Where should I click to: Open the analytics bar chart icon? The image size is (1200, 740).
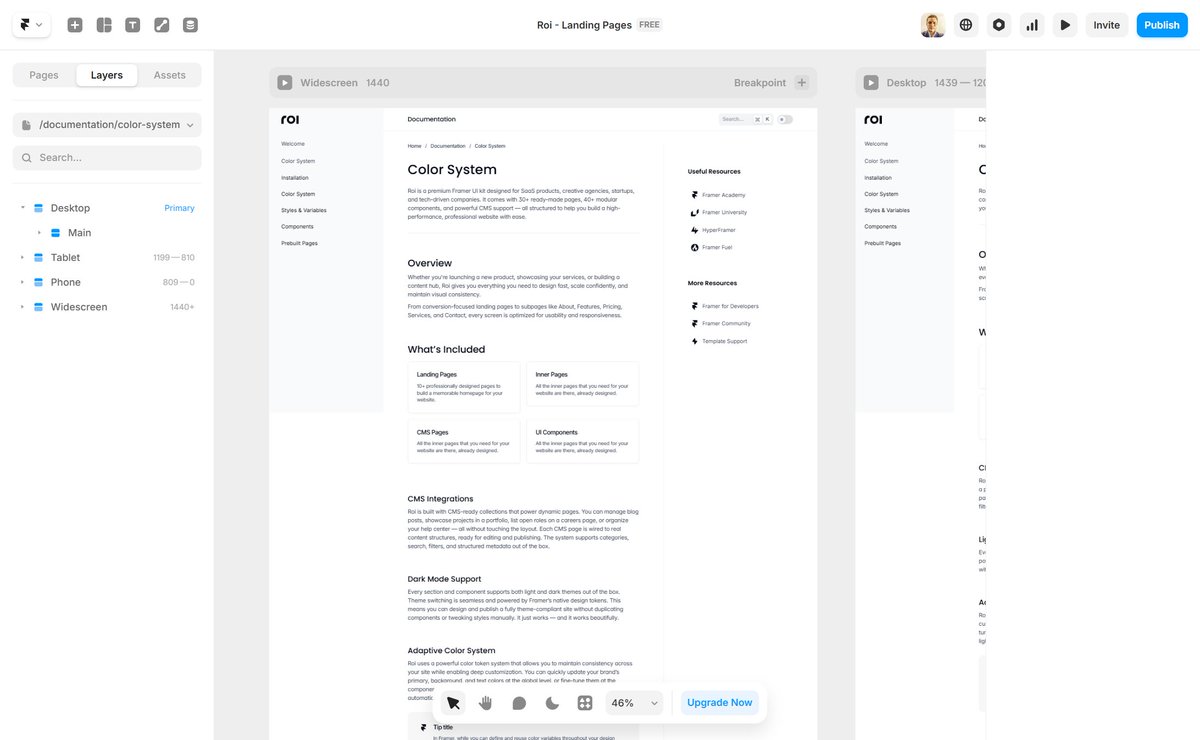tap(1032, 25)
